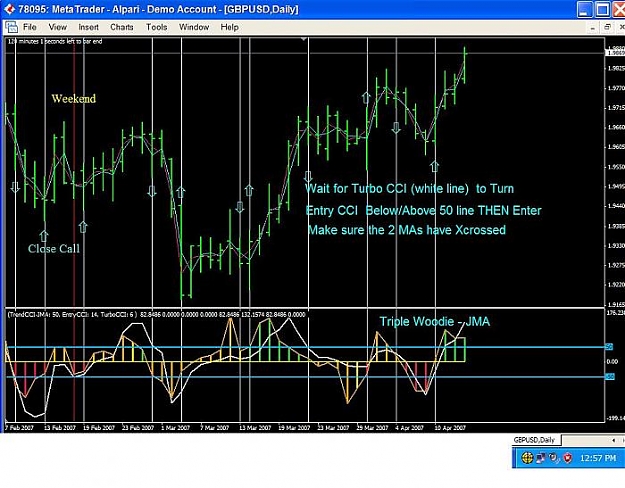Open the Window menu
The width and height of the screenshot is (625, 488).
pos(194,27)
